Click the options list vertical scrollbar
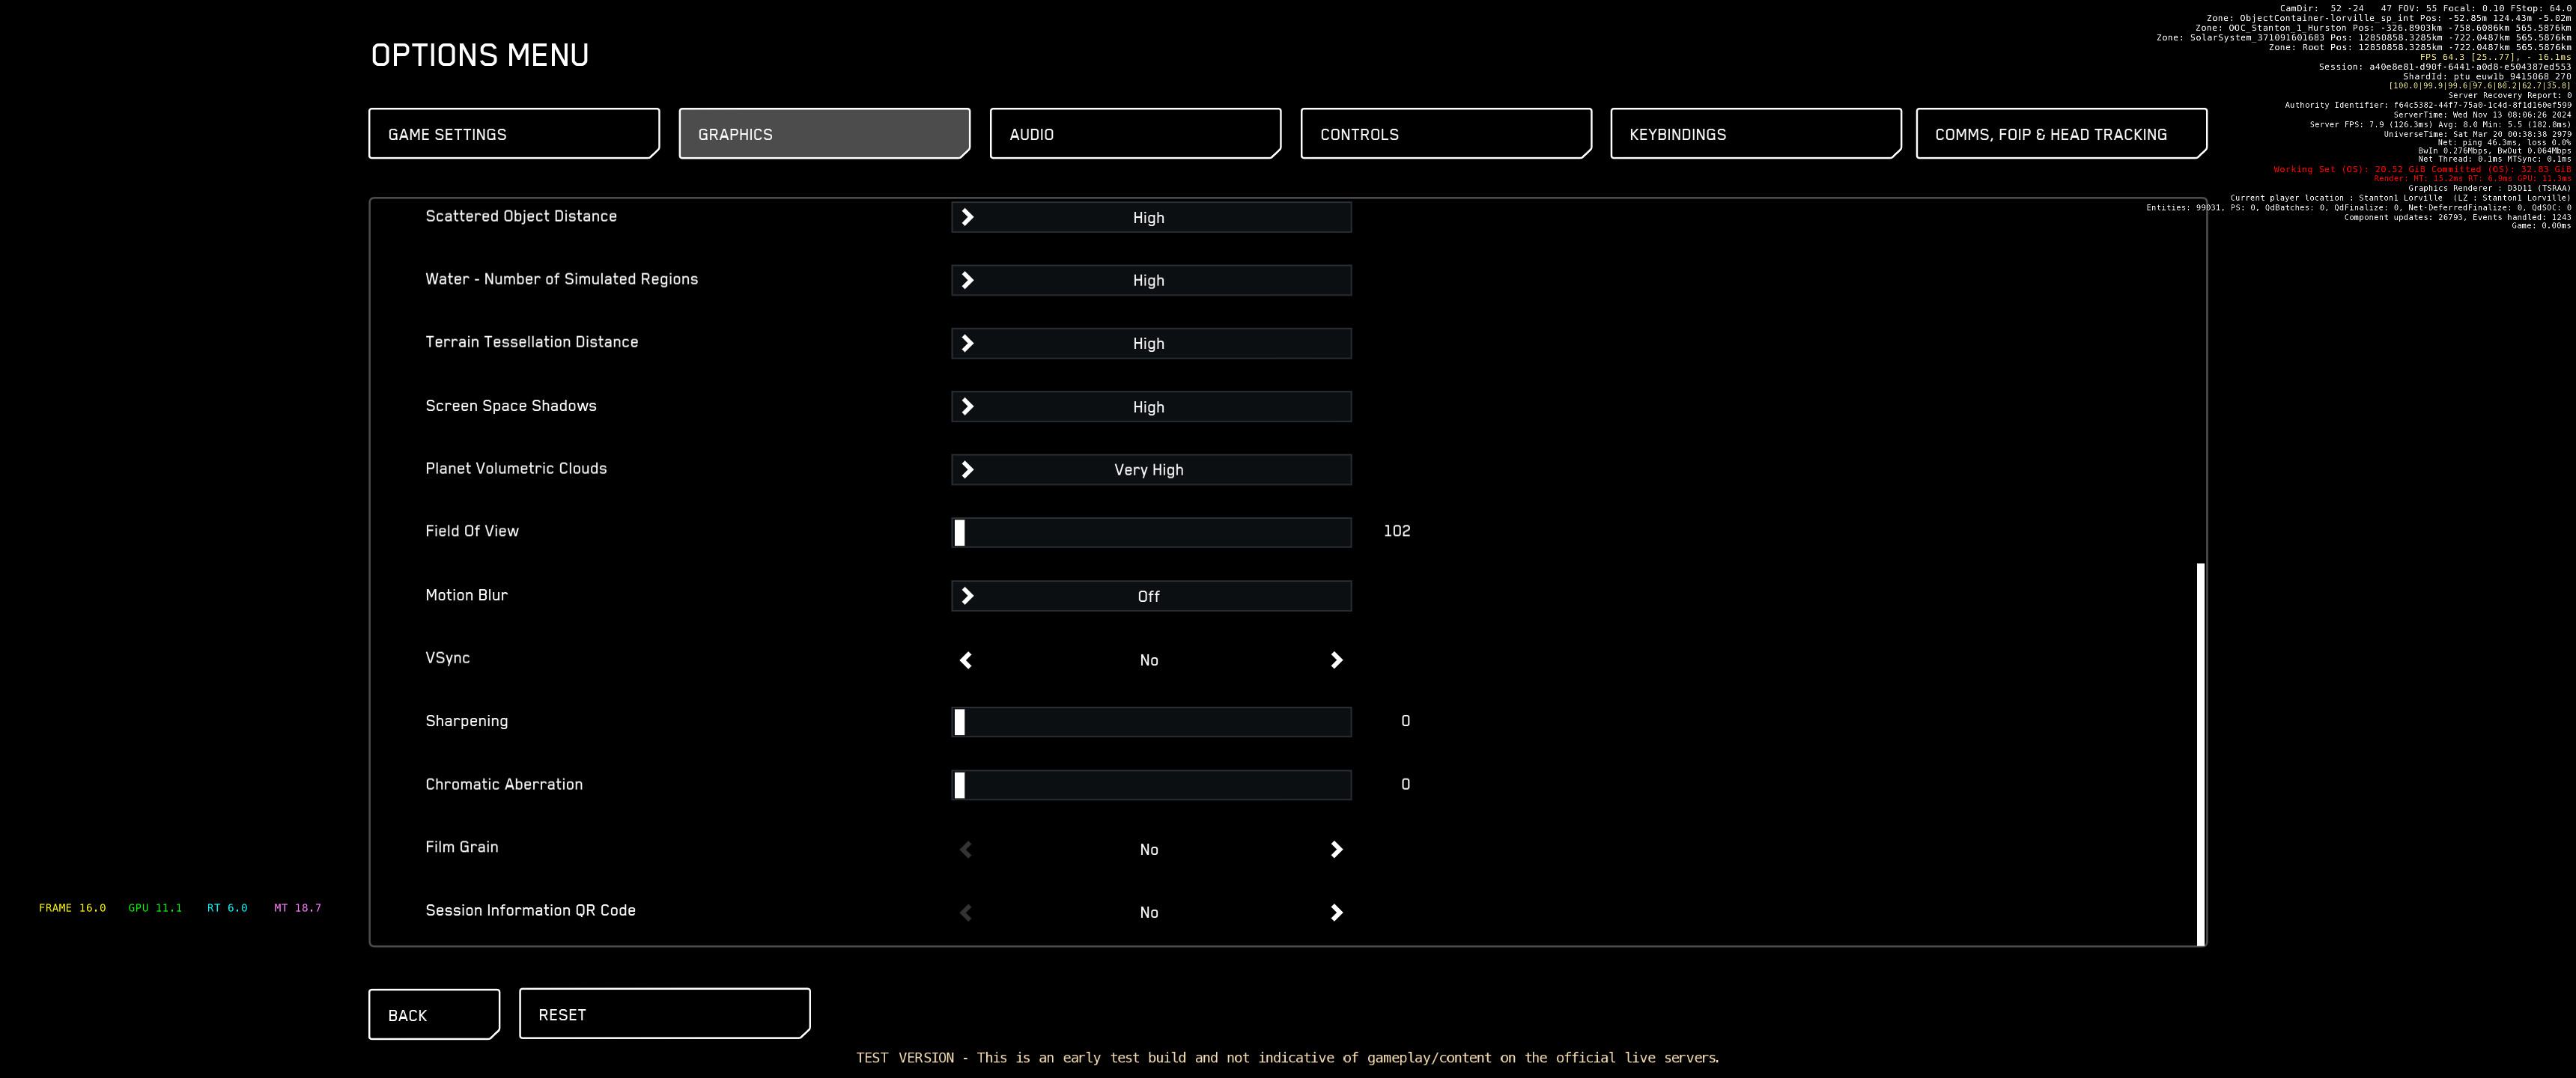The height and width of the screenshot is (1078, 2576). 2200,754
